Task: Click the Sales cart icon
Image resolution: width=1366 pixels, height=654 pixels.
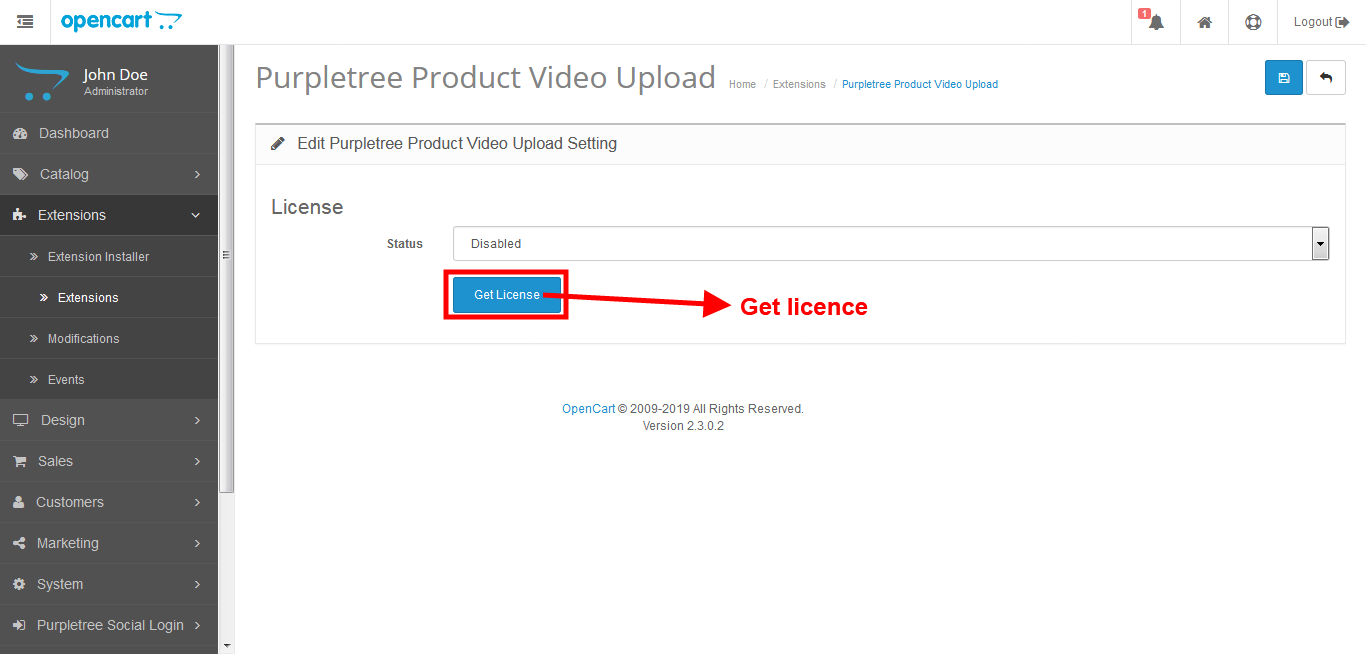Action: pos(19,461)
